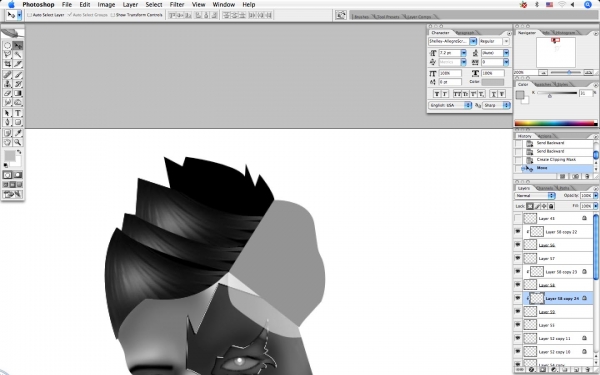
Task: Open layer Opacity dropdown arrow
Action: pos(595,196)
